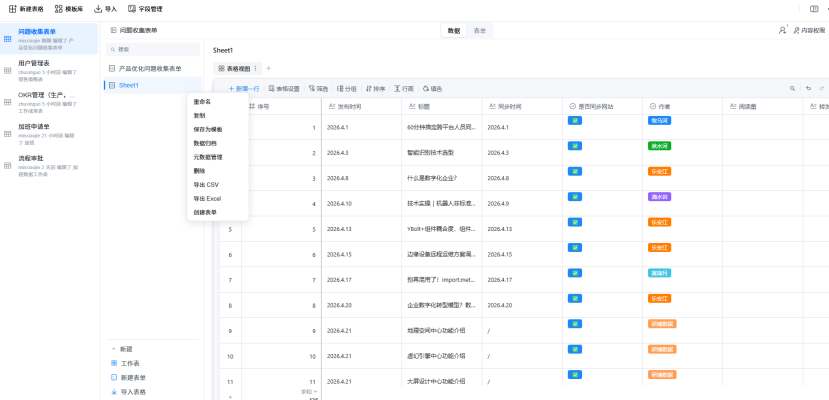Click the 同步时间 column header
Image resolution: width=829 pixels, height=400 pixels.
click(522, 106)
